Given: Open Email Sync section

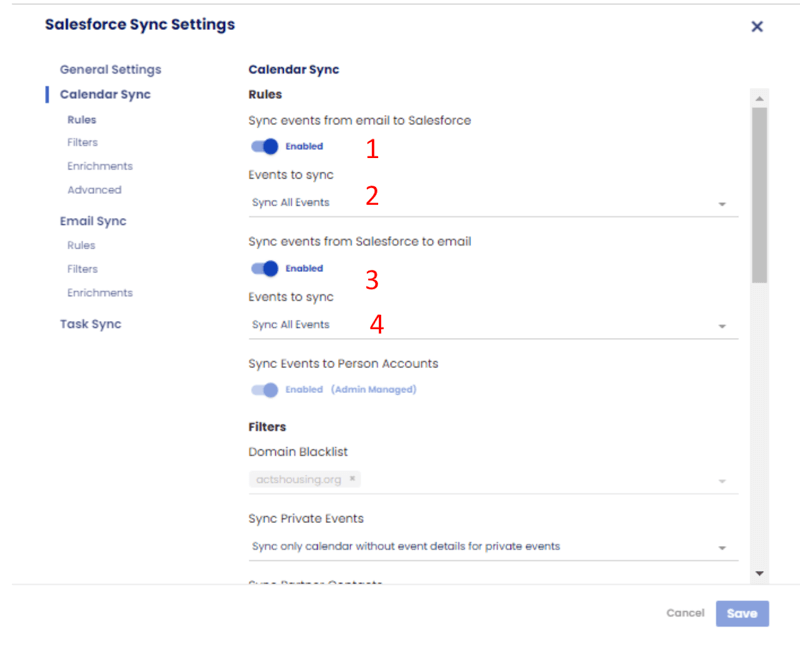Looking at the screenshot, I should (93, 221).
